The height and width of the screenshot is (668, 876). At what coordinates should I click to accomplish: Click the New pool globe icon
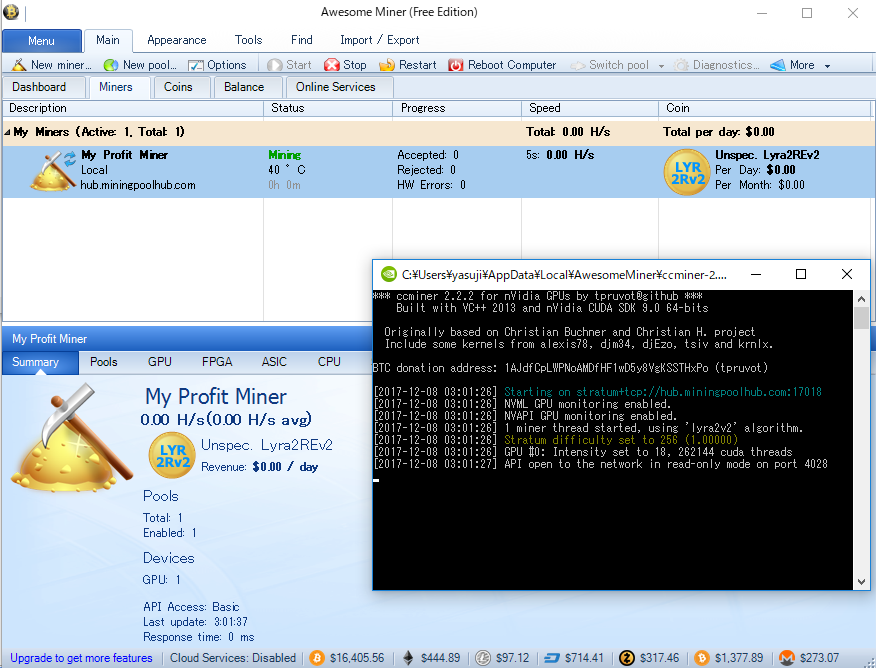(111, 65)
